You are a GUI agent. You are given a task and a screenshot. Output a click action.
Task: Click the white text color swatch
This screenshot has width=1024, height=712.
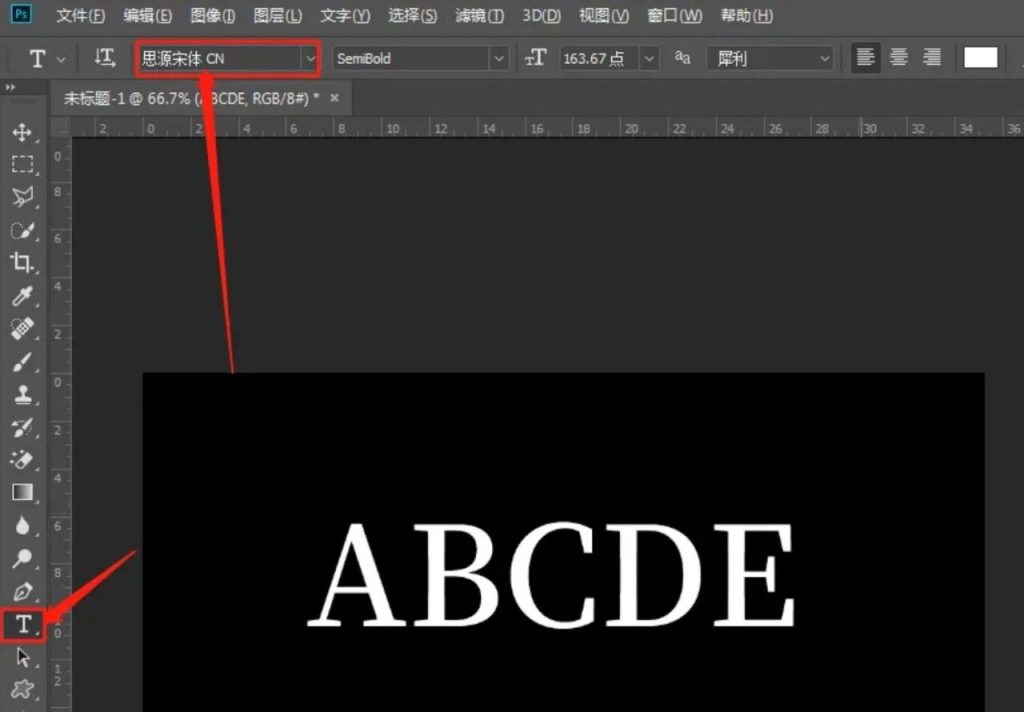pos(980,58)
